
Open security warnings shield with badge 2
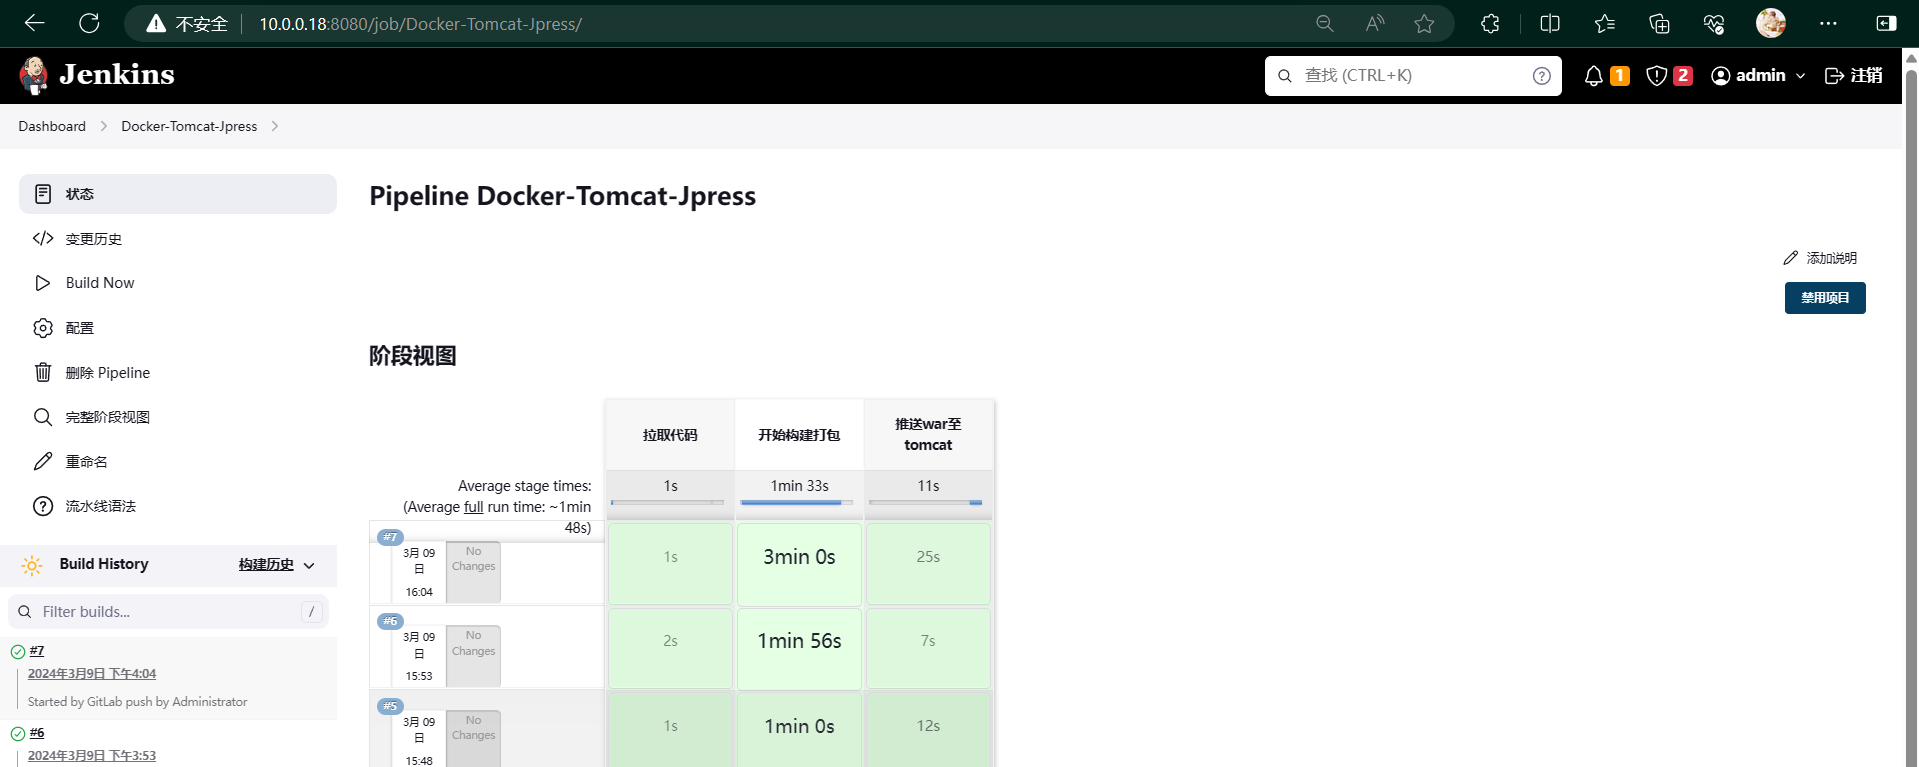point(1669,76)
